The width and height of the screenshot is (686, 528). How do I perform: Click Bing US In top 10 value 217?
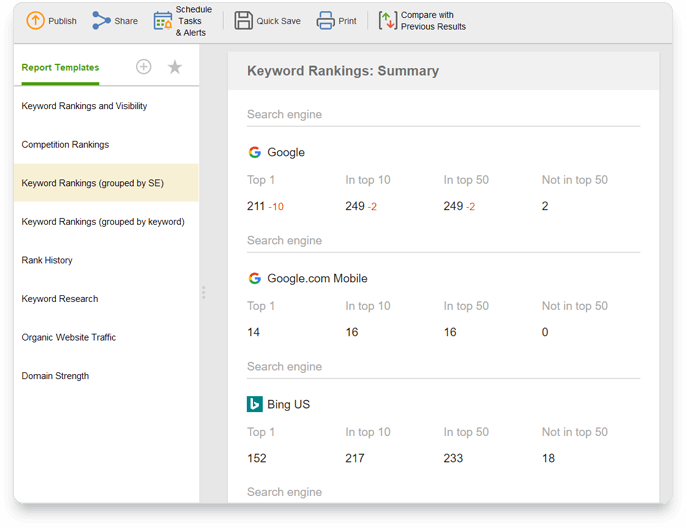[x=355, y=458]
